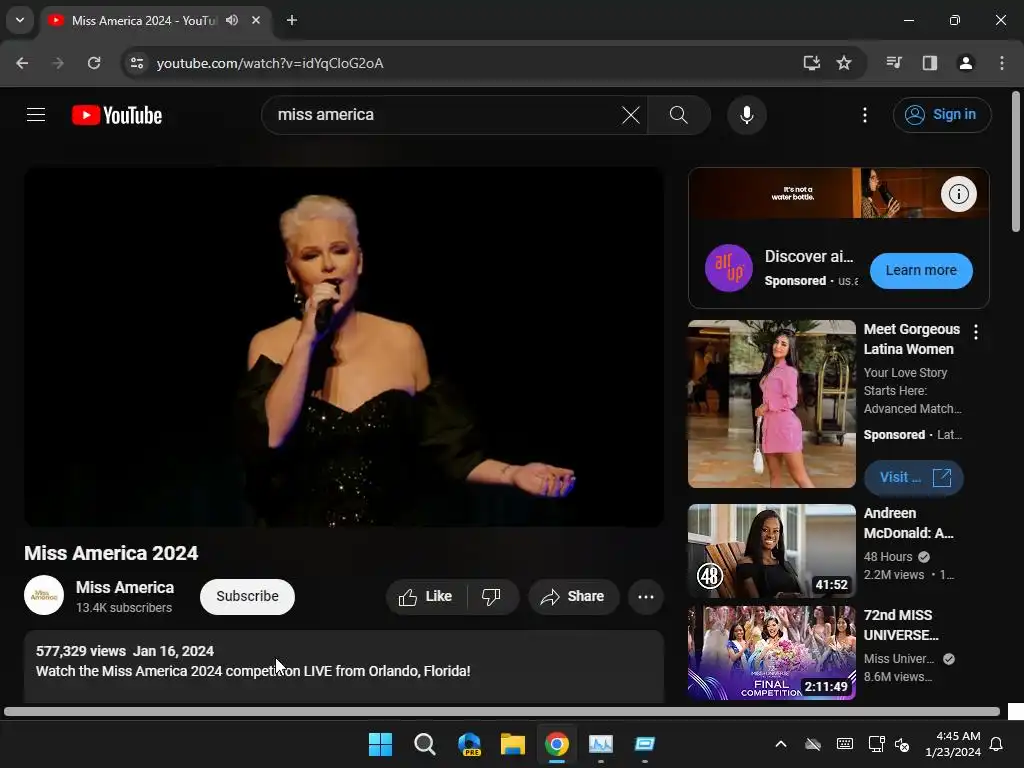Go to YouTube home via logo

[x=117, y=115]
